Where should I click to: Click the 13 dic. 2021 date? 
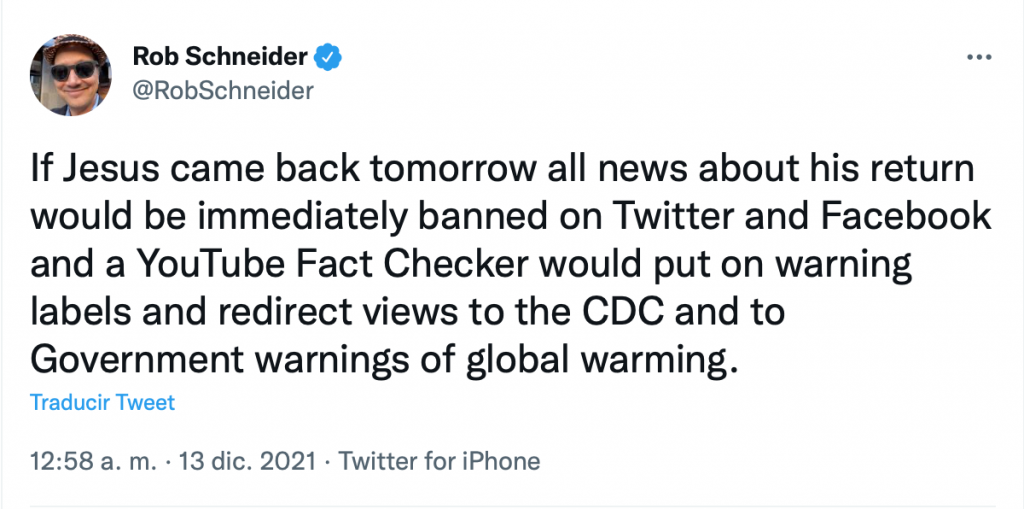[x=245, y=462]
